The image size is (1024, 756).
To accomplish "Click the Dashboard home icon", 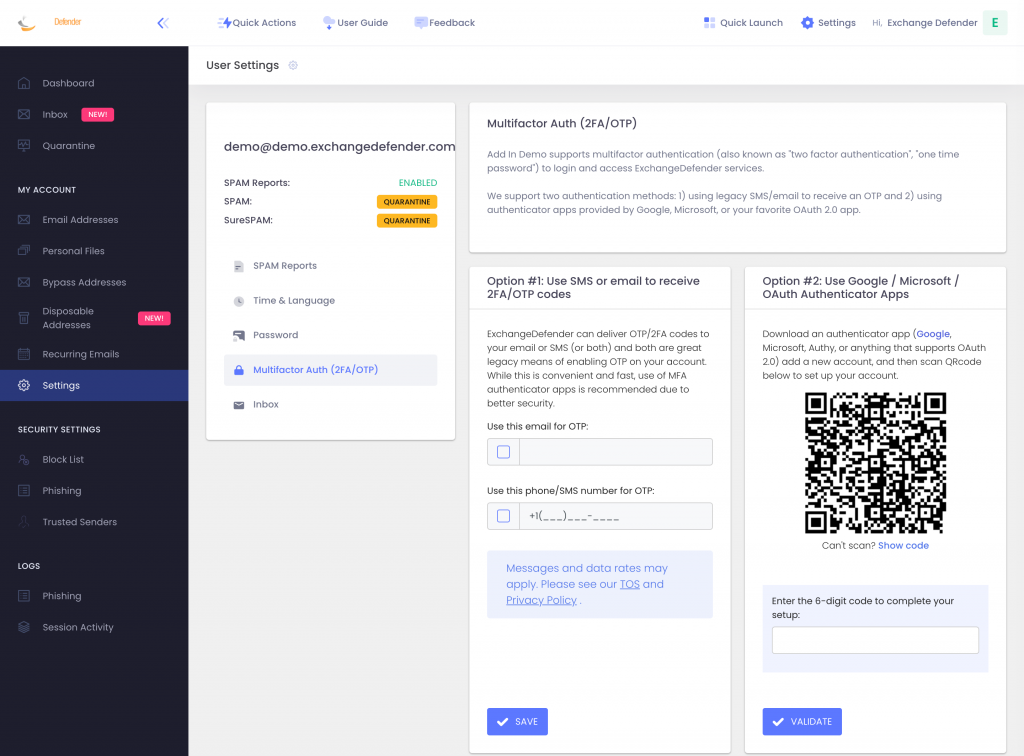I will pyautogui.click(x=24, y=83).
